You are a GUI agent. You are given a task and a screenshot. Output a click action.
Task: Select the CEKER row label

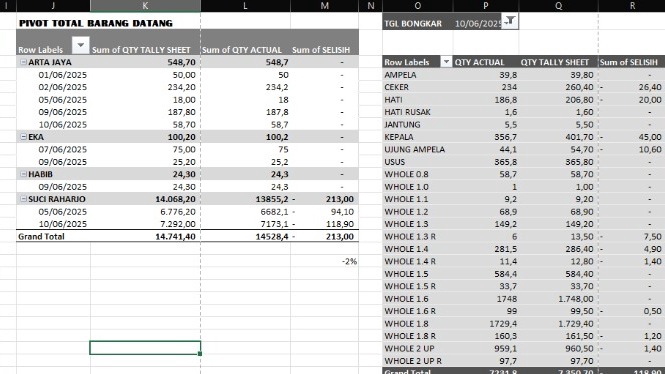click(x=397, y=87)
